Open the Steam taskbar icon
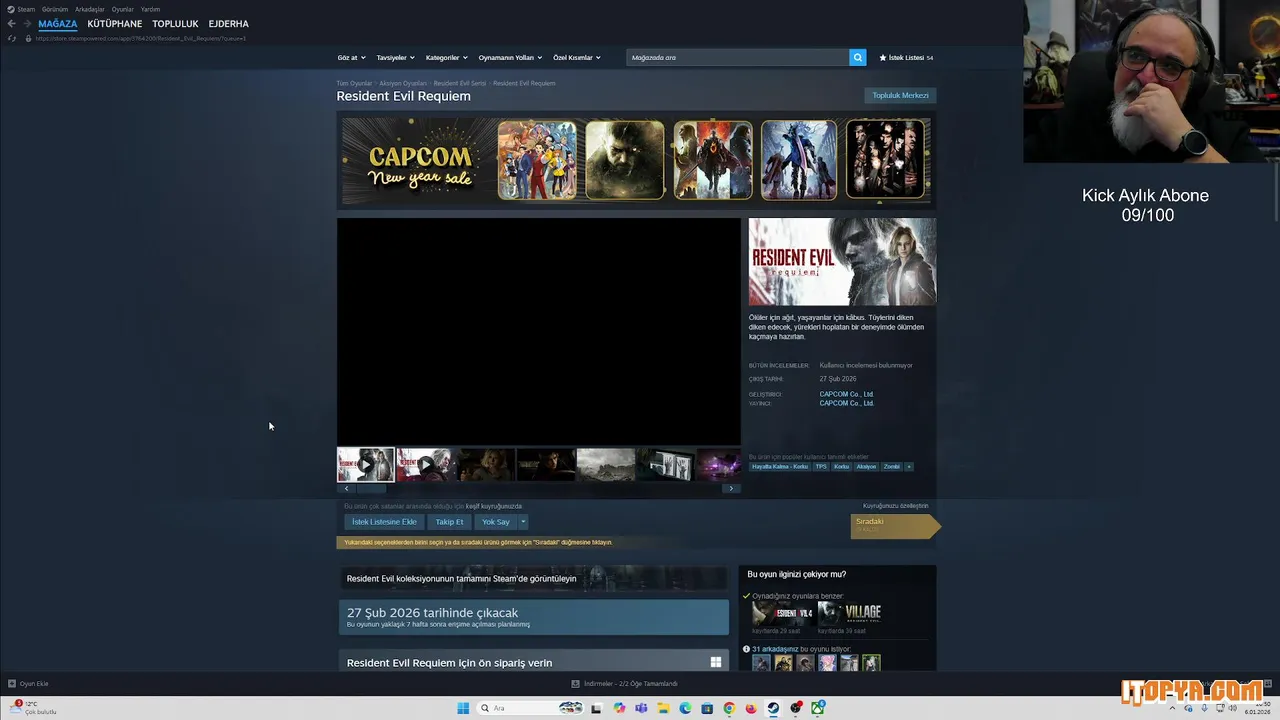Viewport: 1280px width, 720px height. pos(773,708)
